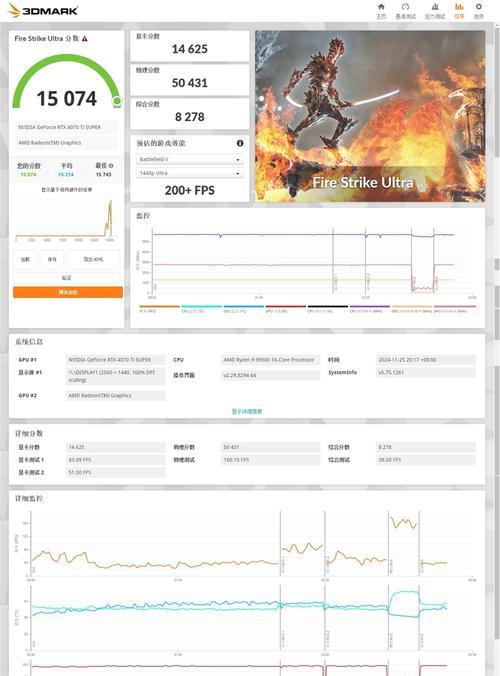Click the combined score card showing 8 278
This screenshot has height=676, width=500.
click(x=190, y=113)
